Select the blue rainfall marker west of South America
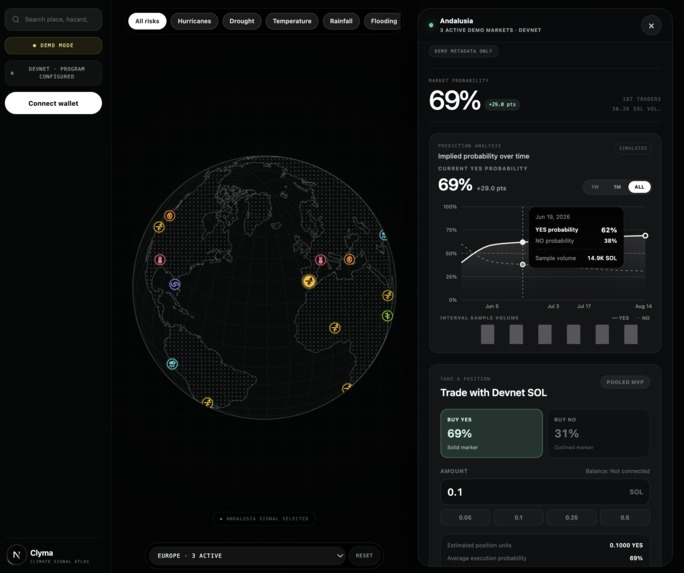 pyautogui.click(x=172, y=364)
